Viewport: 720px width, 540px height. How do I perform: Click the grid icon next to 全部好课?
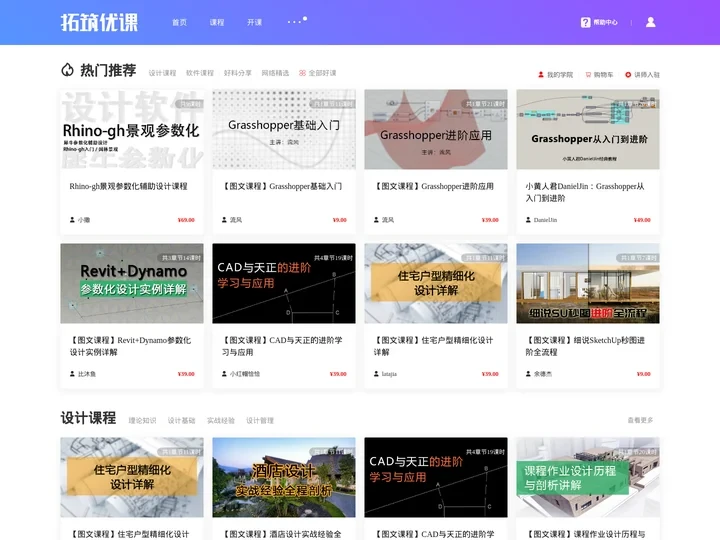tap(302, 73)
